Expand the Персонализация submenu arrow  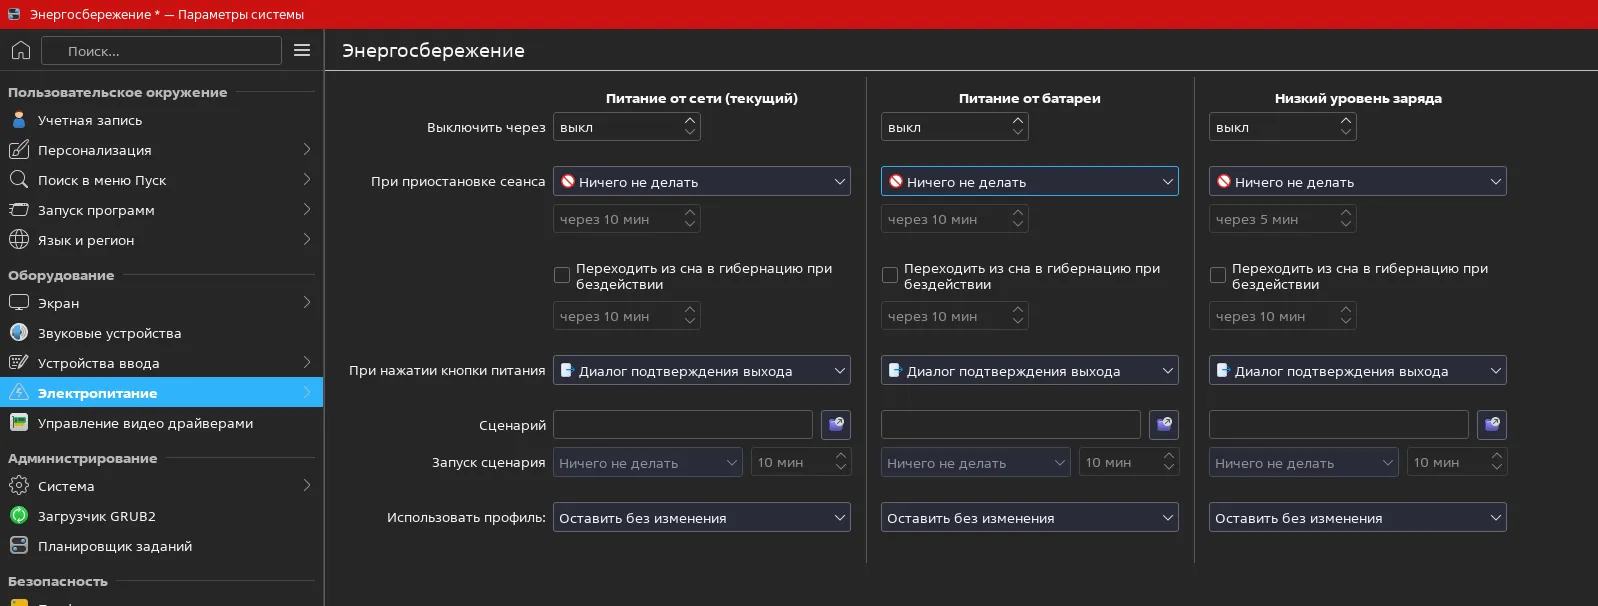[x=307, y=150]
